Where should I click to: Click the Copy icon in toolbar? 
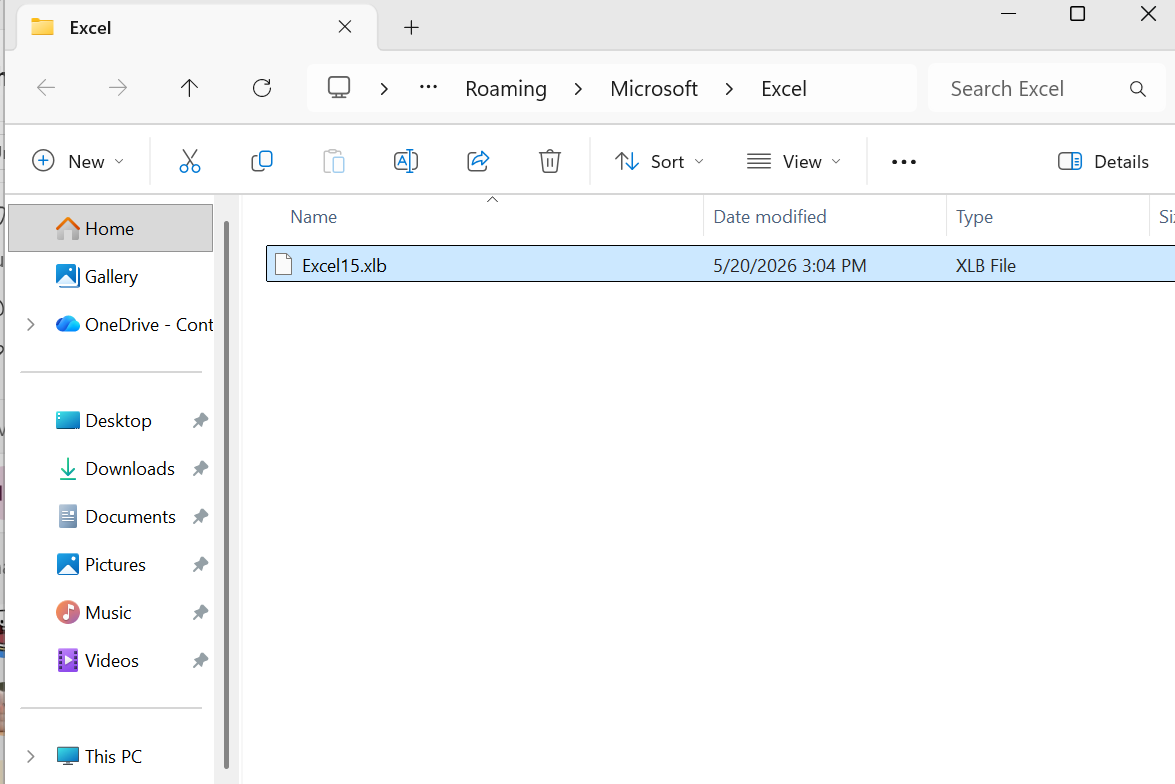pos(262,161)
